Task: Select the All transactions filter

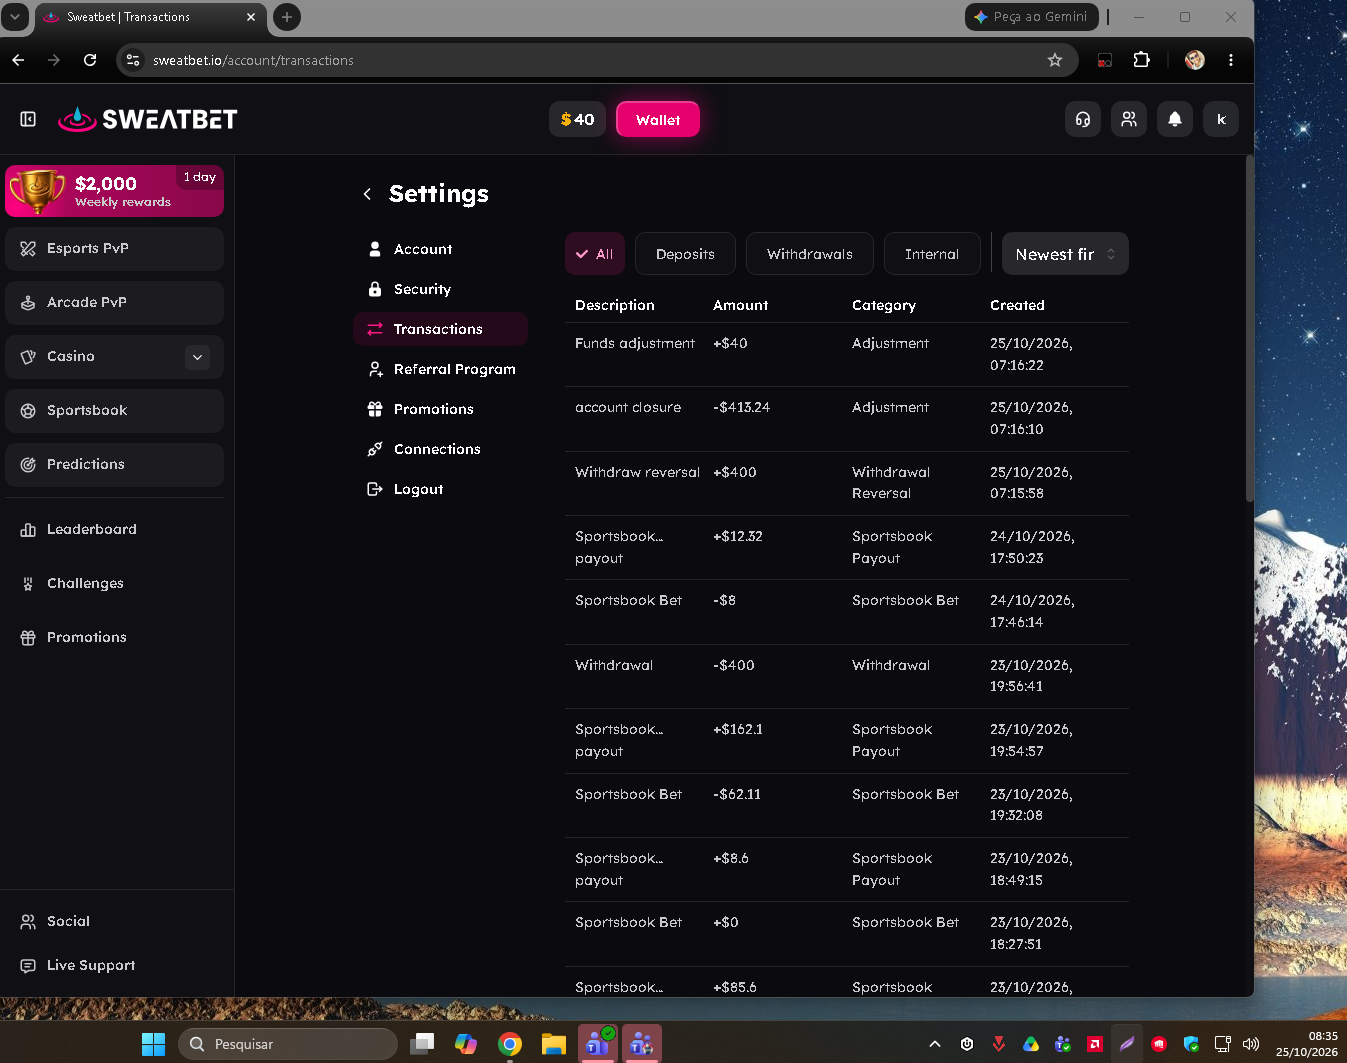Action: tap(595, 254)
